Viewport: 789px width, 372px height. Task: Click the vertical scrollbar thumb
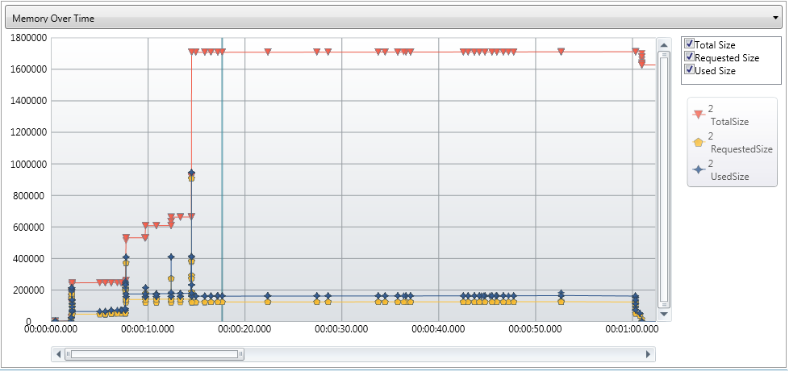click(x=664, y=180)
